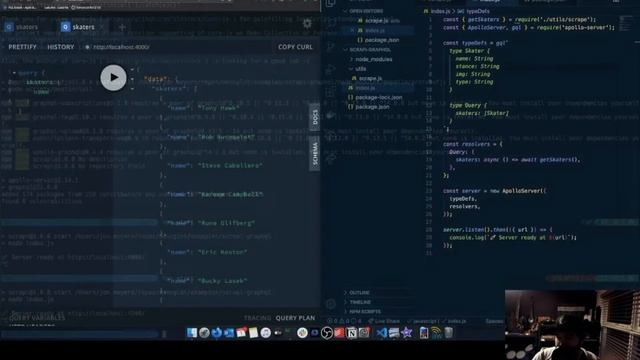
Task: Open scrape.js inside utils folder
Action: 367,78
